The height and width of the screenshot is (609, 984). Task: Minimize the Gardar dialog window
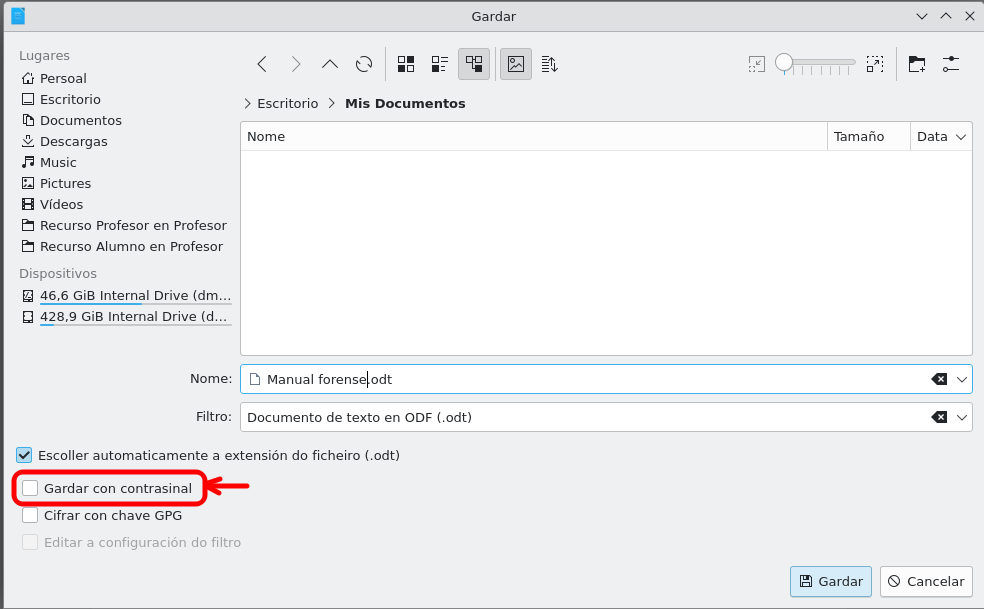pyautogui.click(x=922, y=16)
